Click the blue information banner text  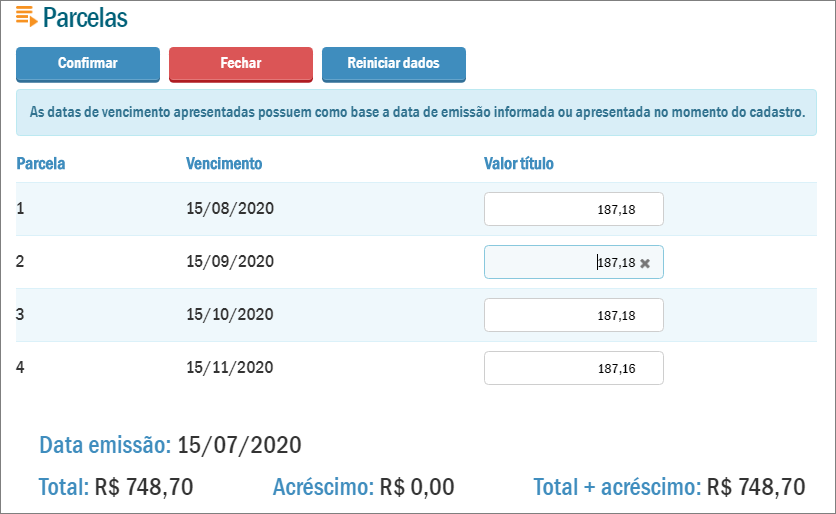[x=417, y=113]
